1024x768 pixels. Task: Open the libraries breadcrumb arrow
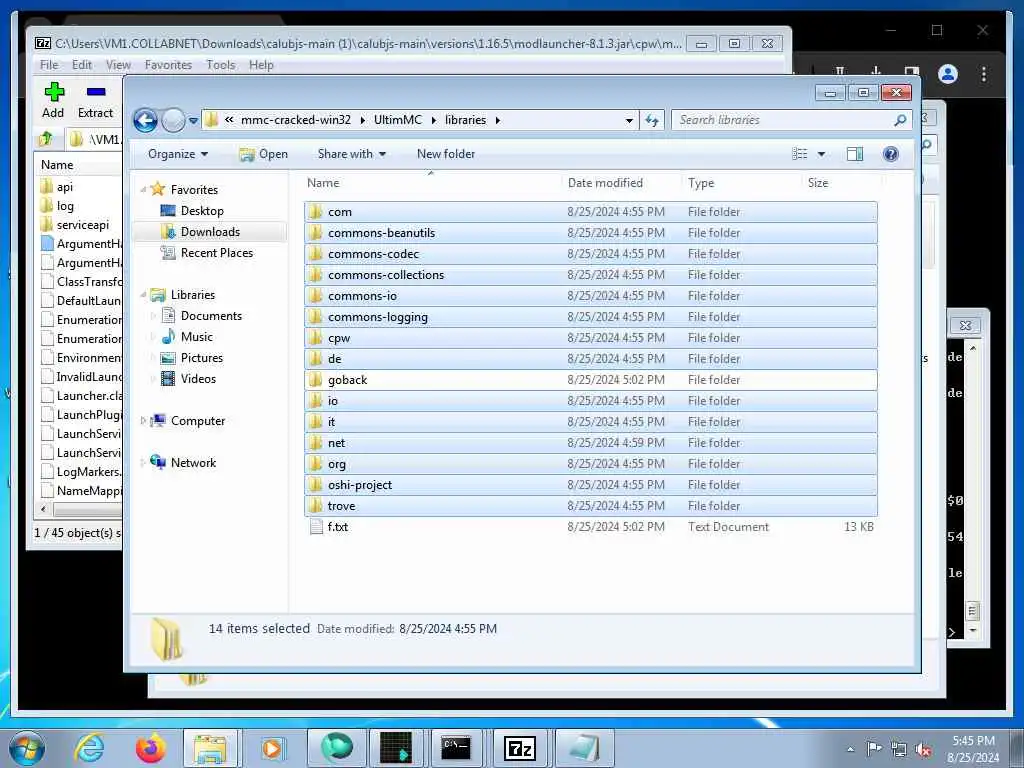[498, 120]
